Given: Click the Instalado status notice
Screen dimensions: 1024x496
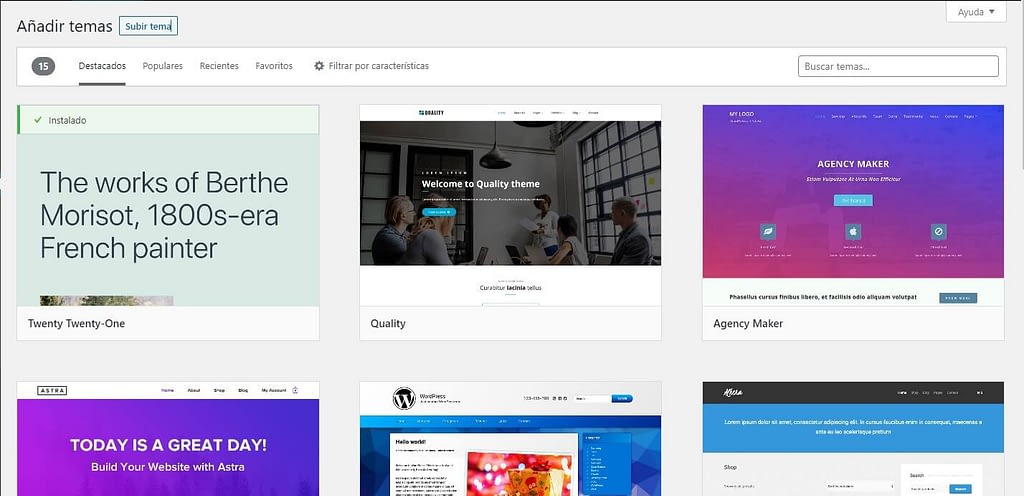Looking at the screenshot, I should click(168, 120).
